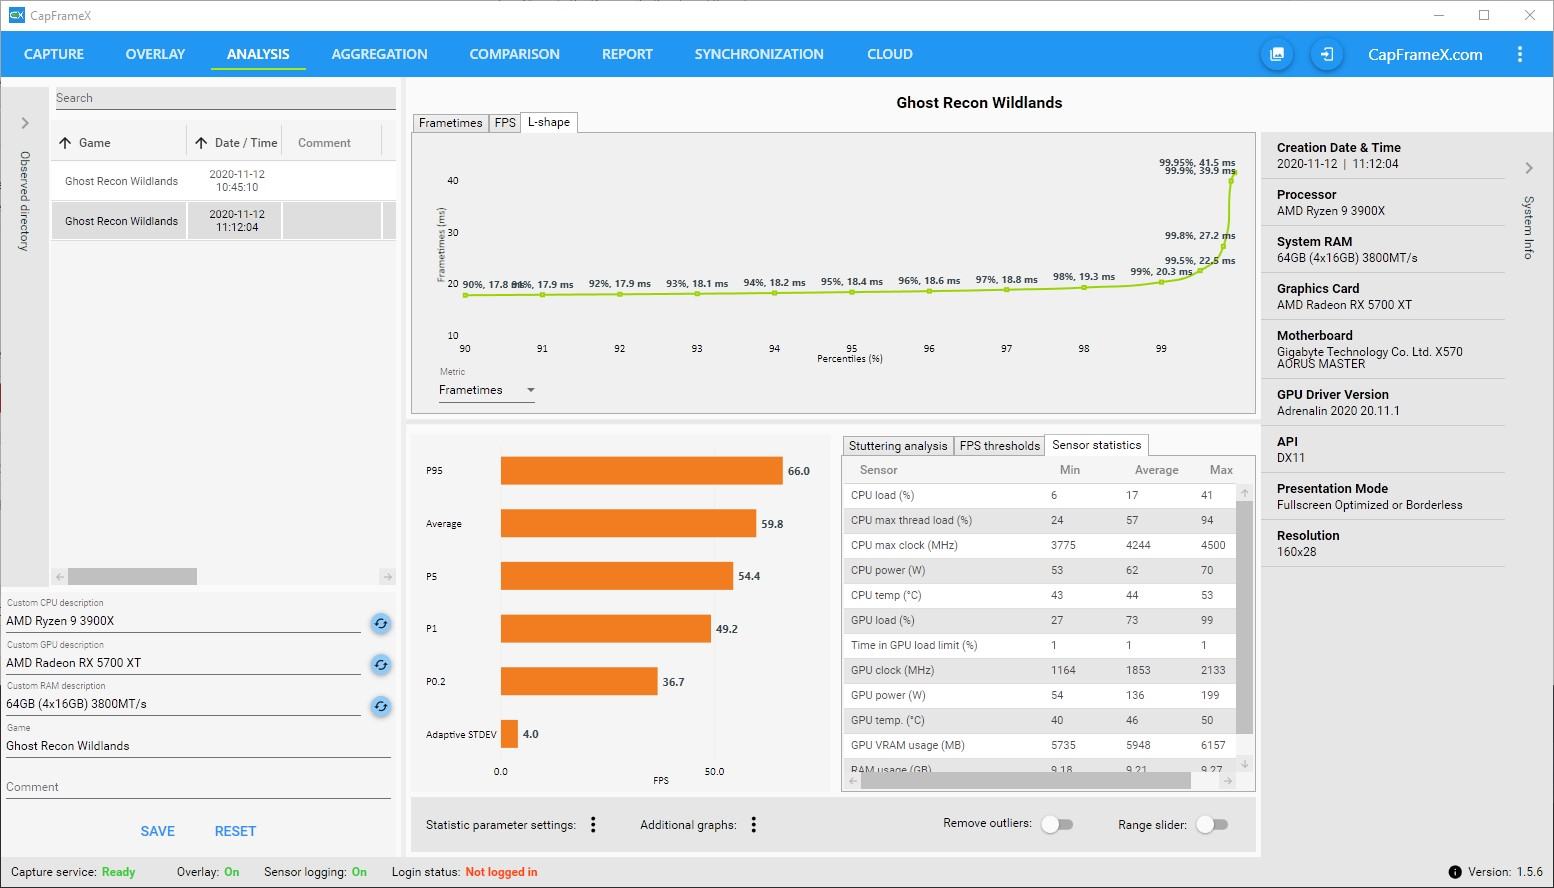The width and height of the screenshot is (1554, 888).
Task: Click scroll-right arrow of record list
Action: click(x=388, y=577)
